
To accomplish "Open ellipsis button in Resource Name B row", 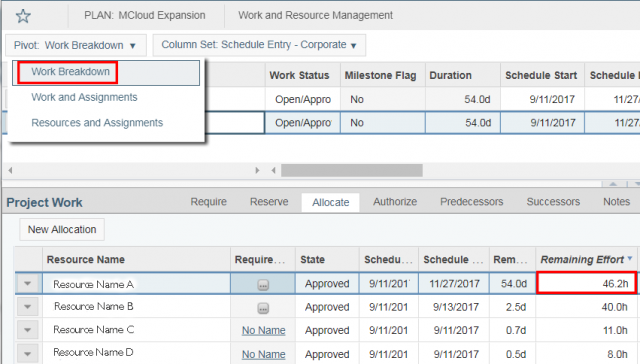I will tap(263, 308).
